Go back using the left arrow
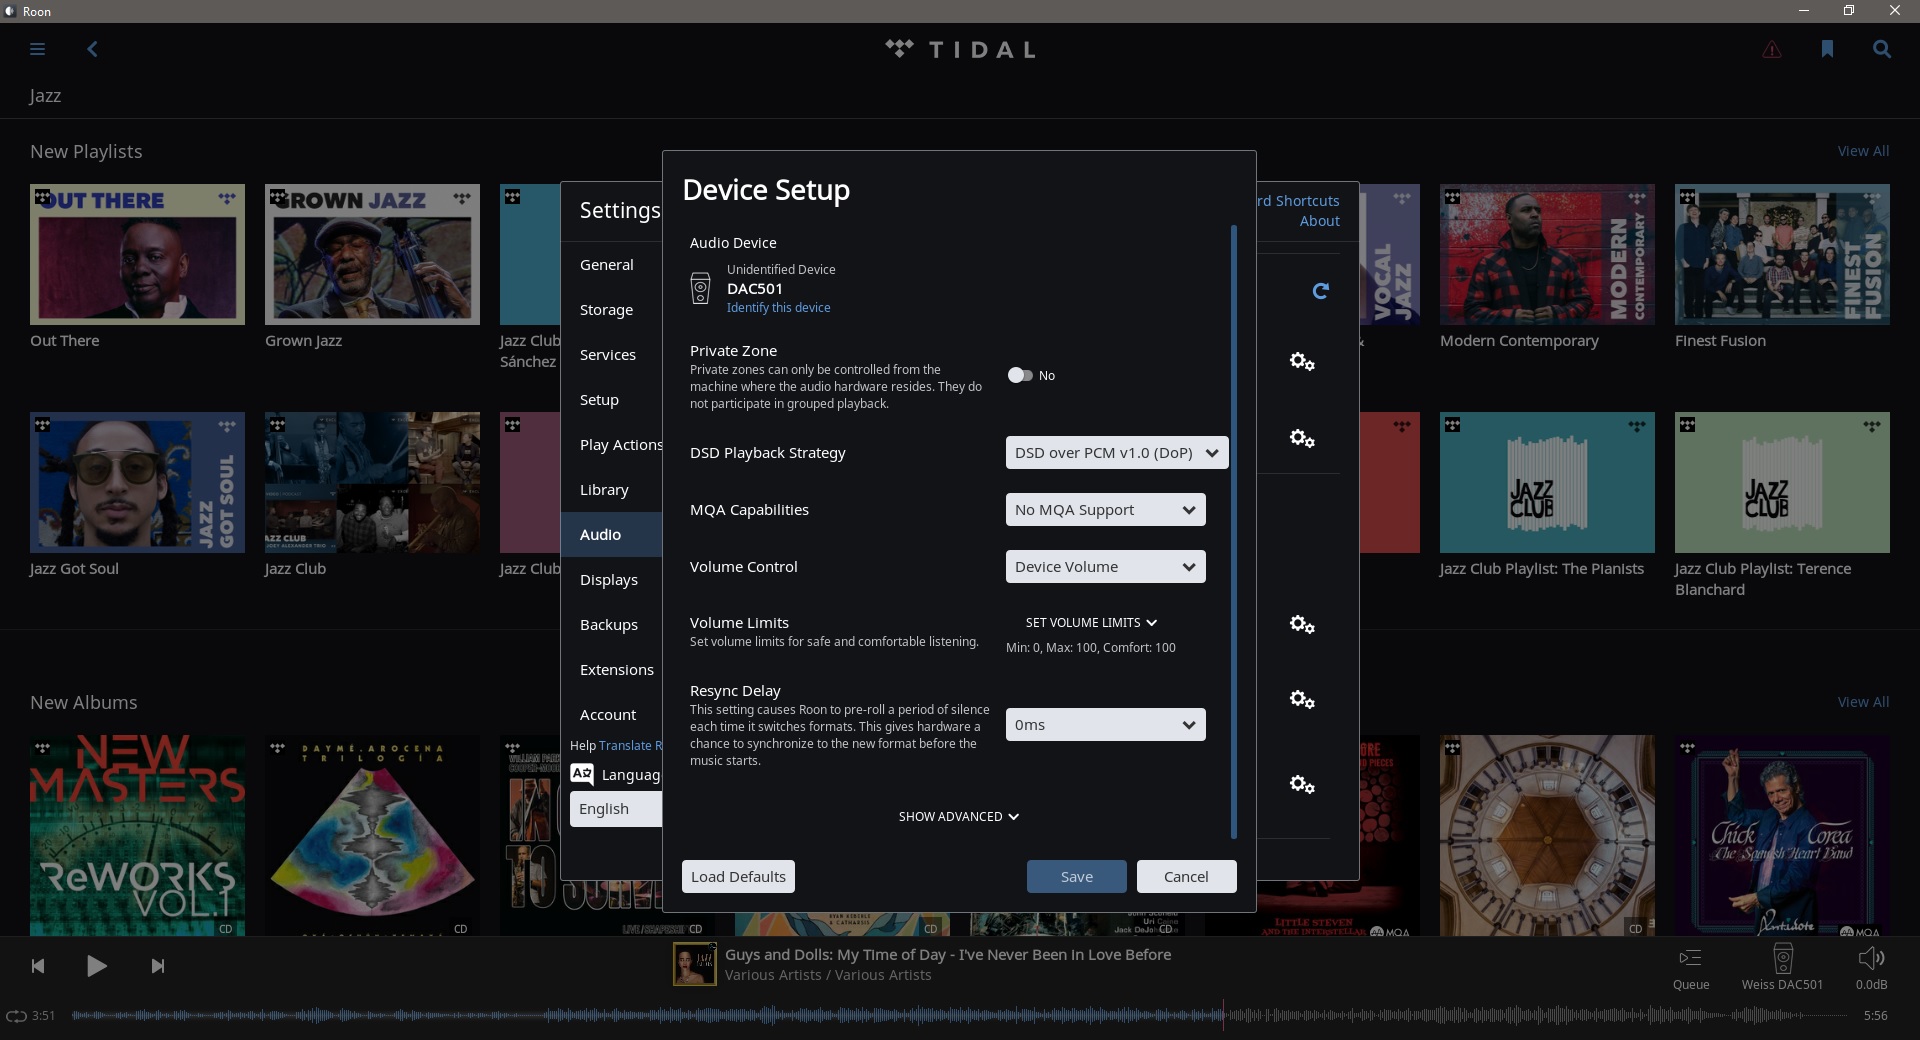 92,49
